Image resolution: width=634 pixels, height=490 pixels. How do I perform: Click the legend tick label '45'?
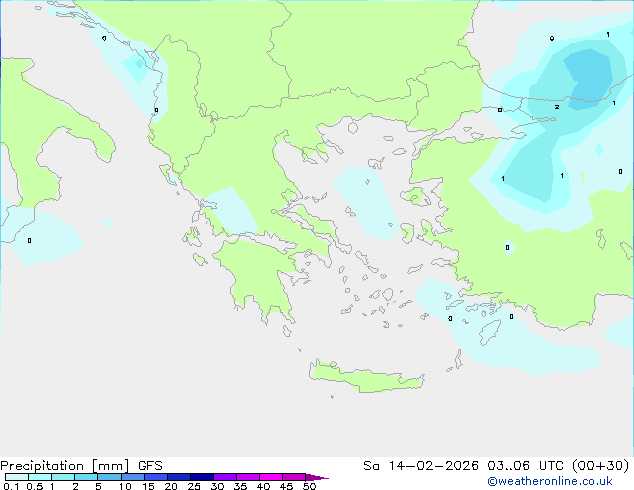click(x=286, y=486)
